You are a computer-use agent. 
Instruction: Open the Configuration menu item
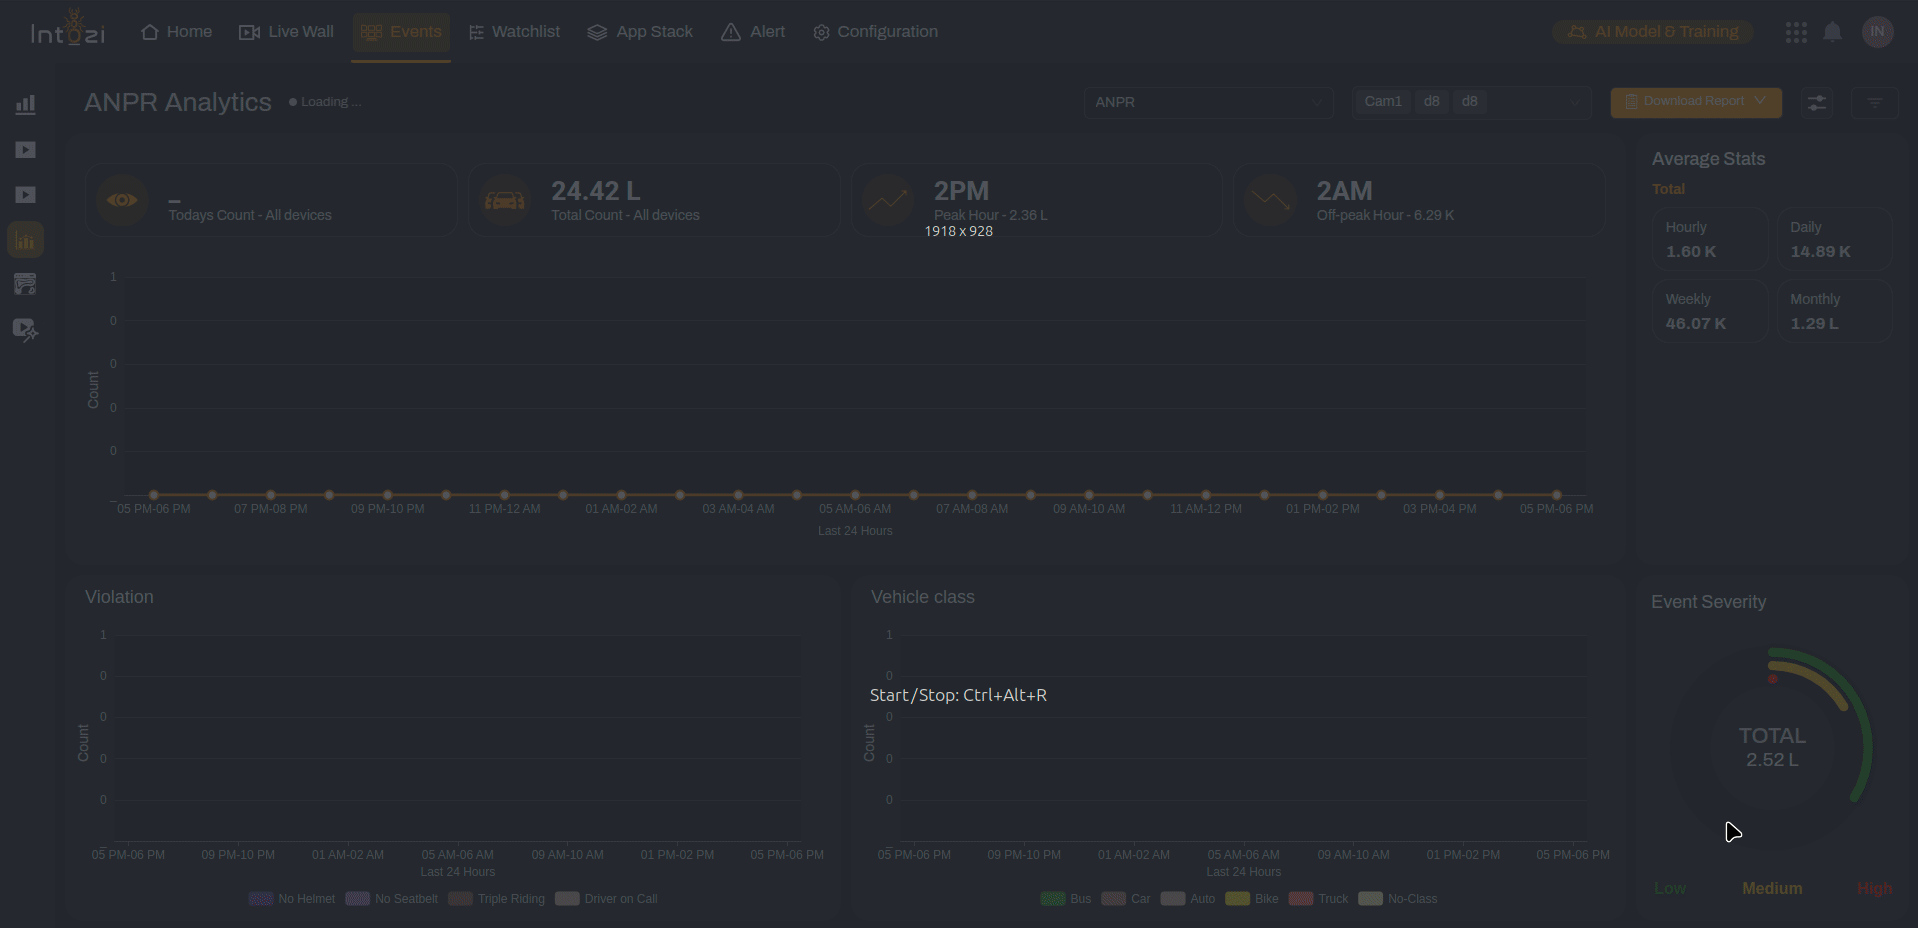[875, 32]
